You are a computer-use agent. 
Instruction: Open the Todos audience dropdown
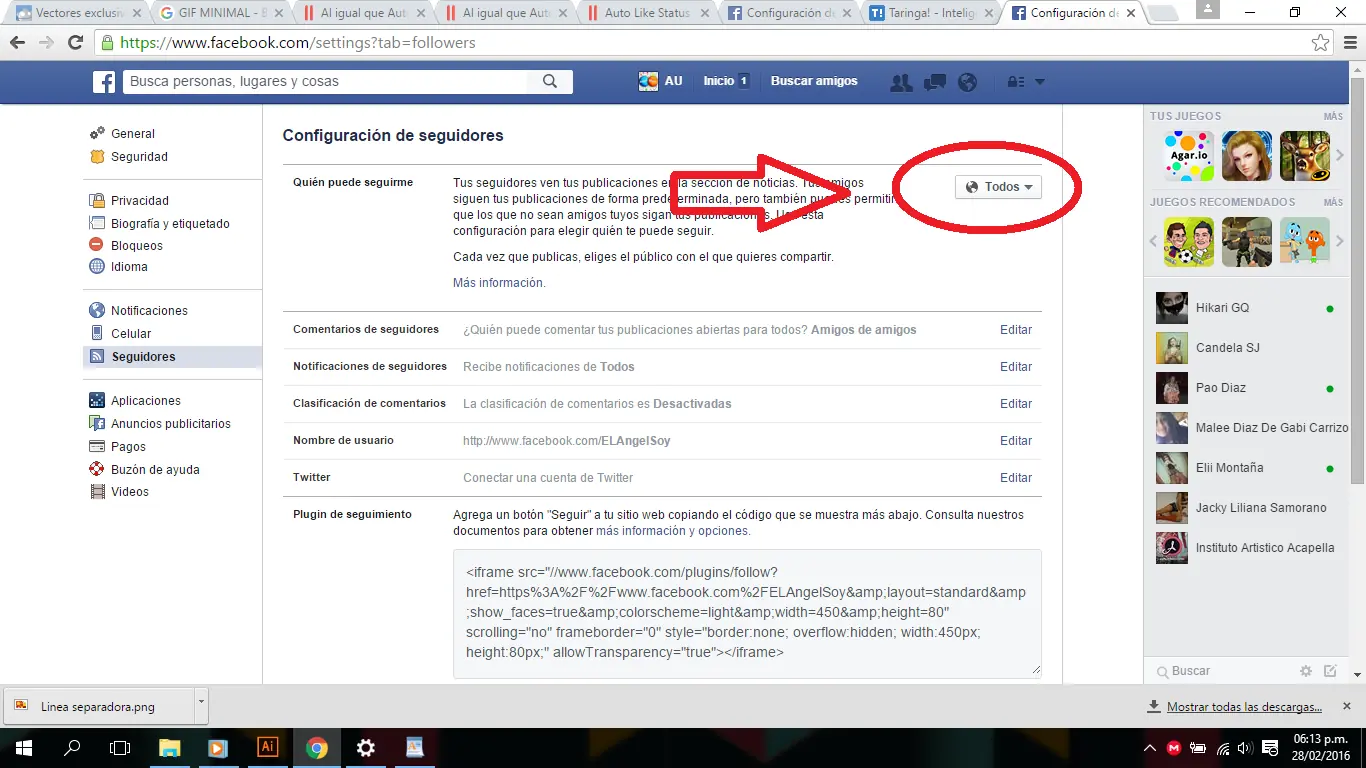pos(999,187)
